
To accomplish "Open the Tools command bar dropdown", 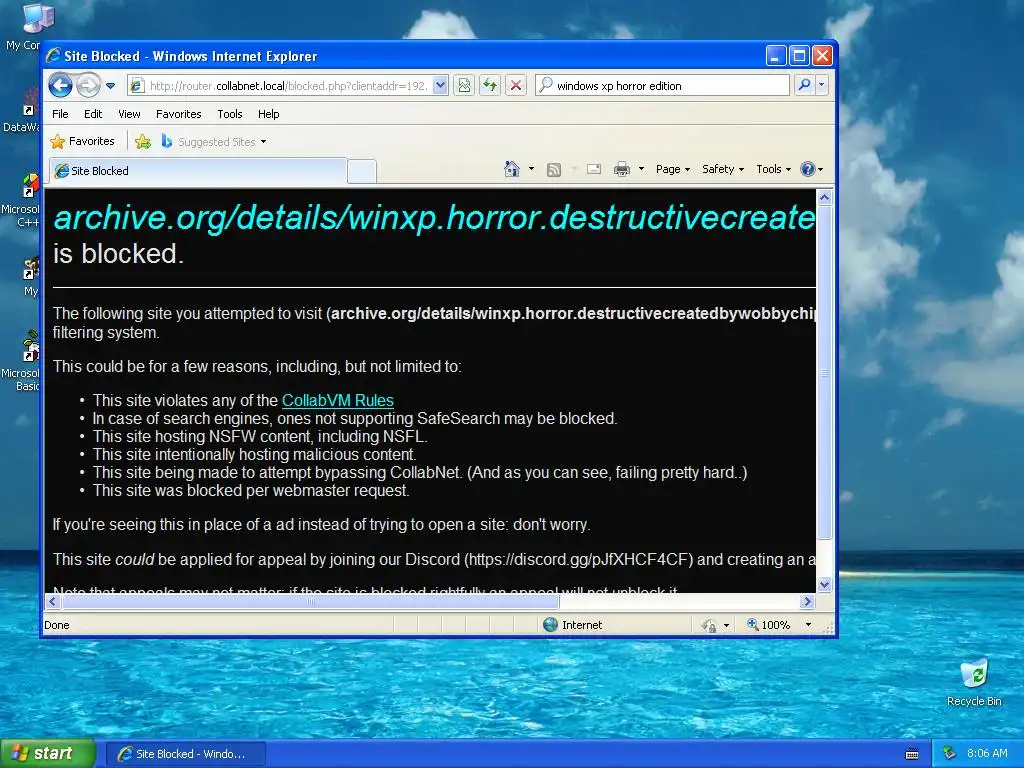I will tap(773, 169).
